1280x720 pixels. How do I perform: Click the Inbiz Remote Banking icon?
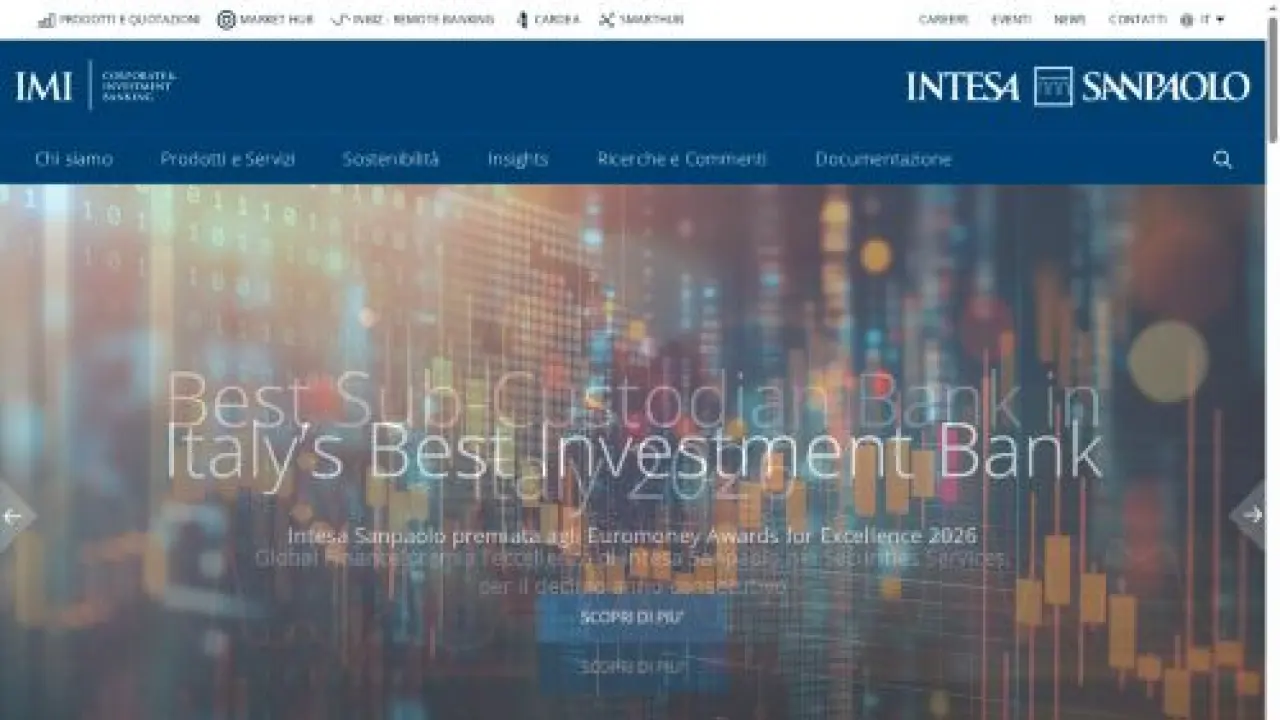(x=341, y=19)
